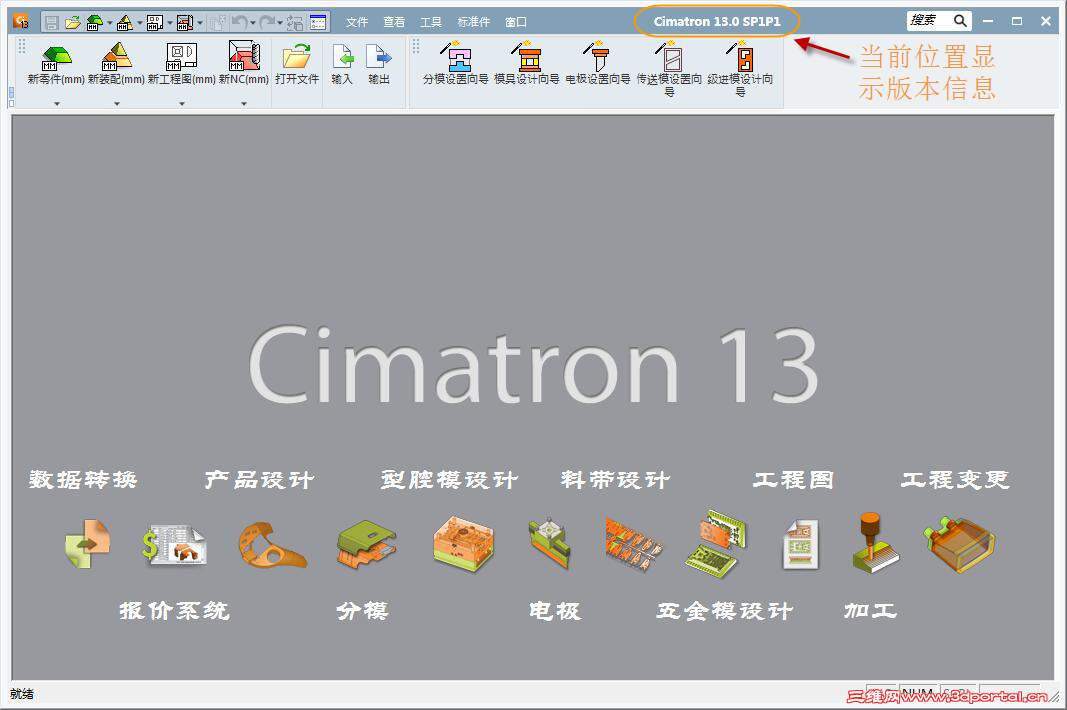Open the 分模 parting icon

pos(367,545)
